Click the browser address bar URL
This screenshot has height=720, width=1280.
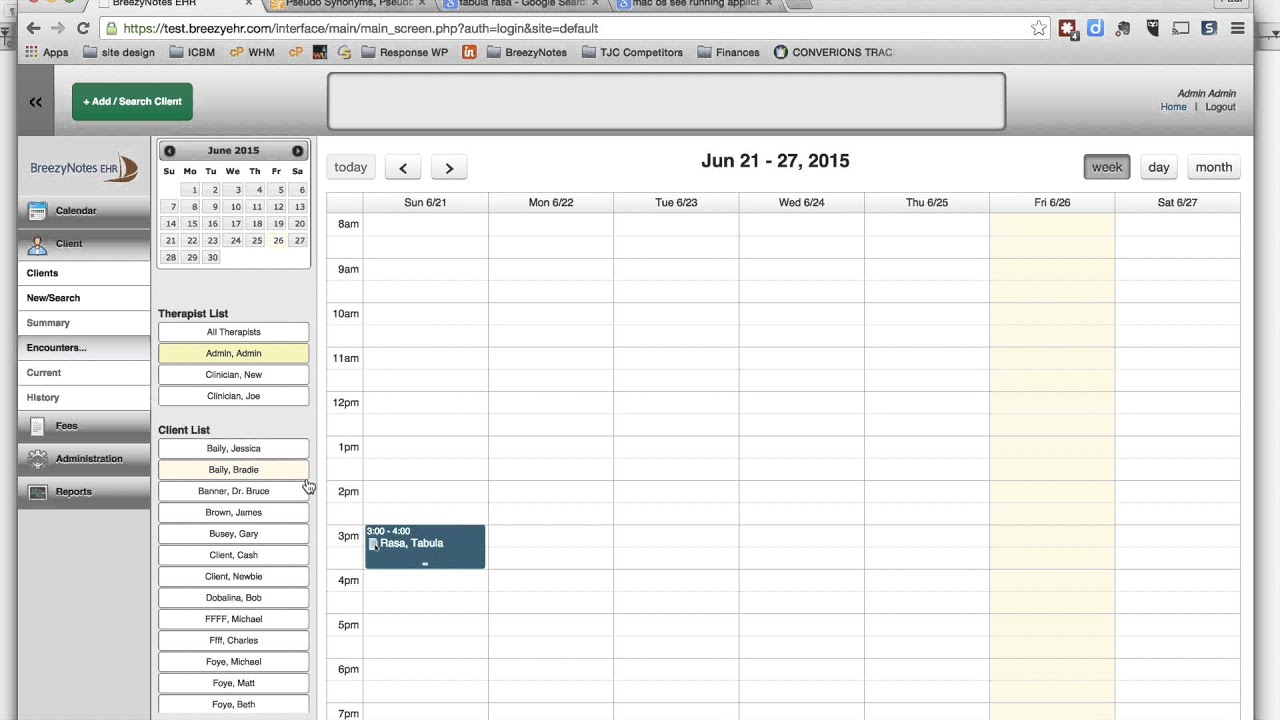[361, 29]
